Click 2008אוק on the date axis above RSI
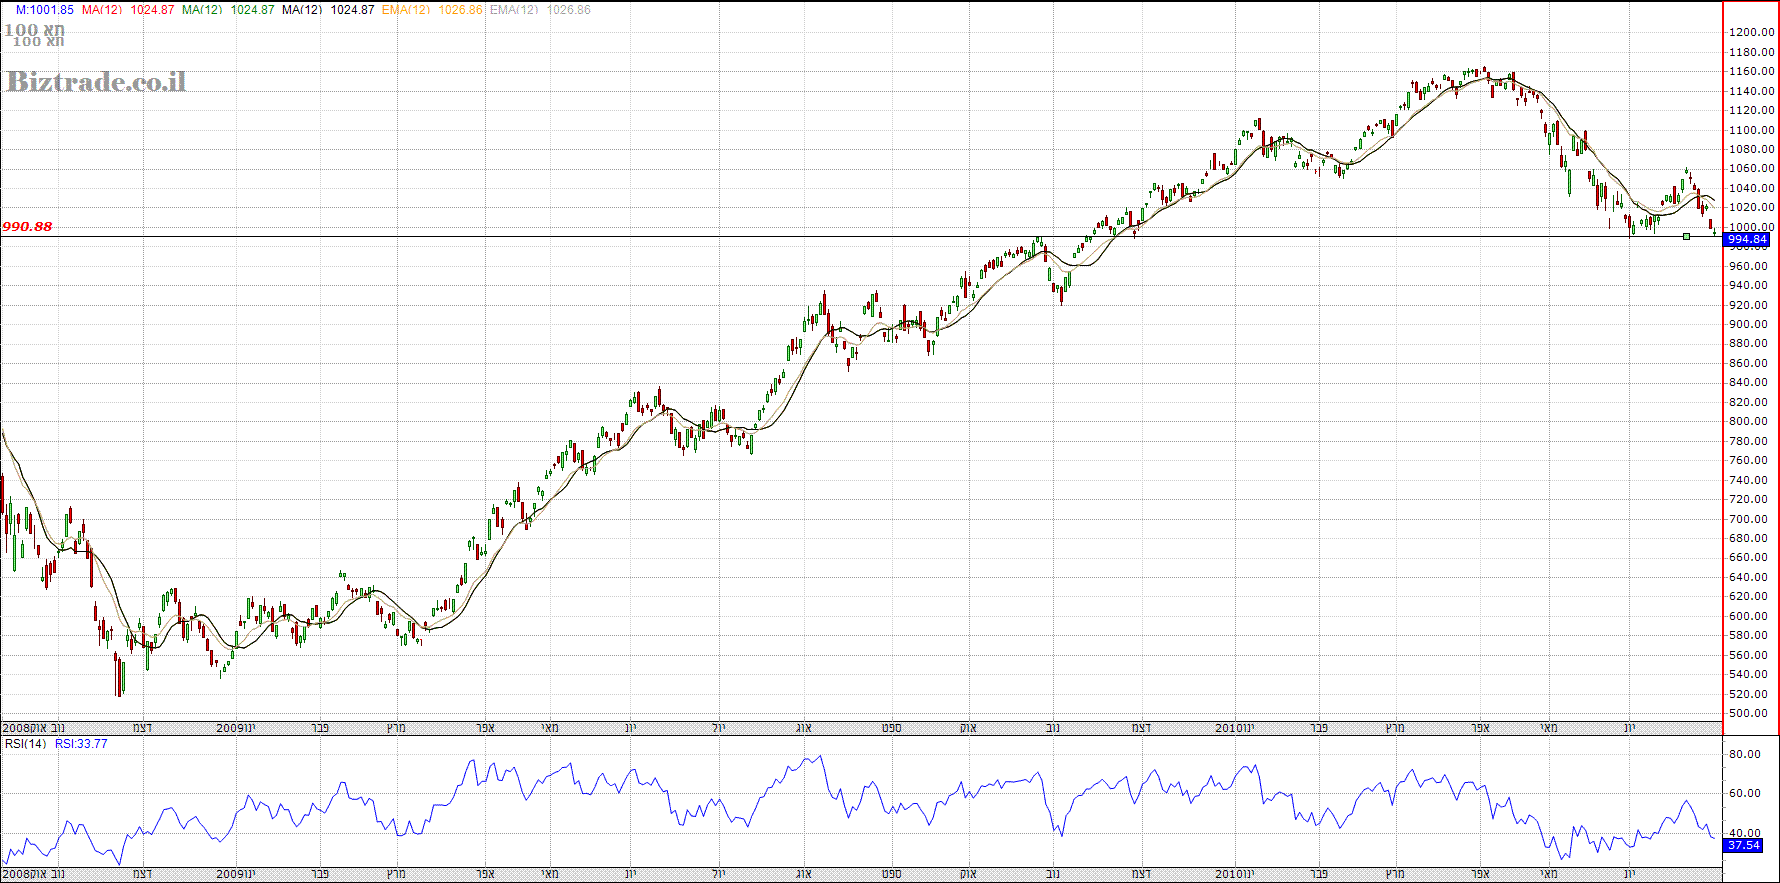The width and height of the screenshot is (1780, 883). pos(24,728)
